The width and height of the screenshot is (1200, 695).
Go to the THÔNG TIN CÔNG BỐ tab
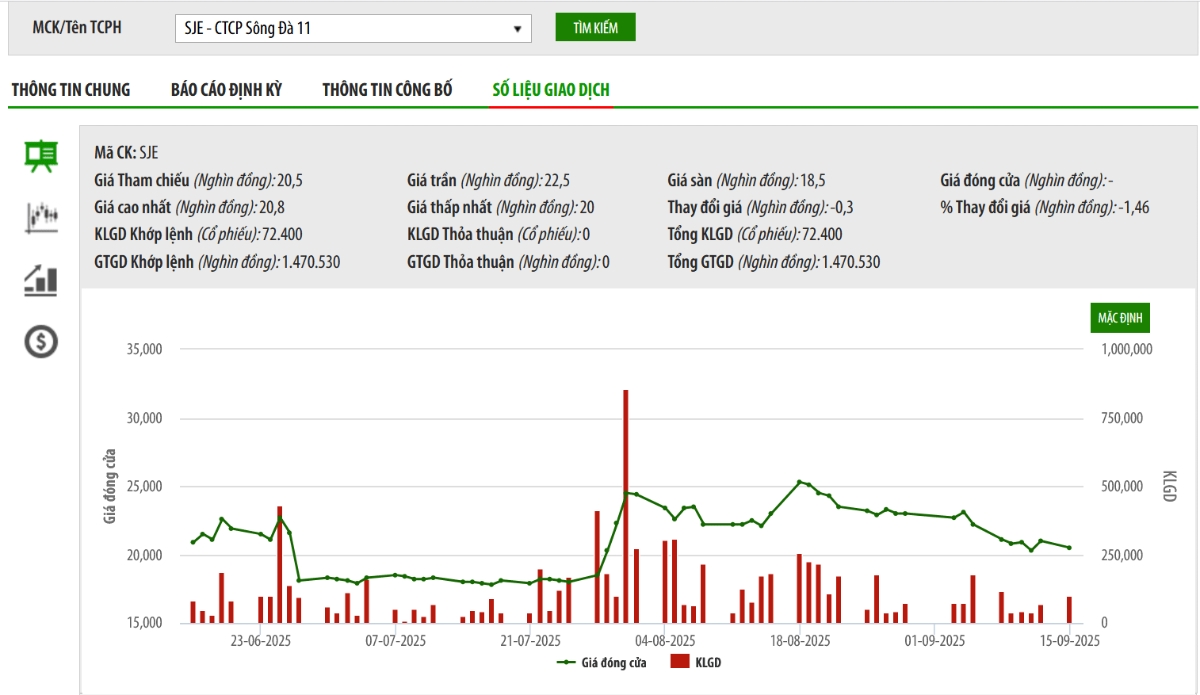point(387,90)
